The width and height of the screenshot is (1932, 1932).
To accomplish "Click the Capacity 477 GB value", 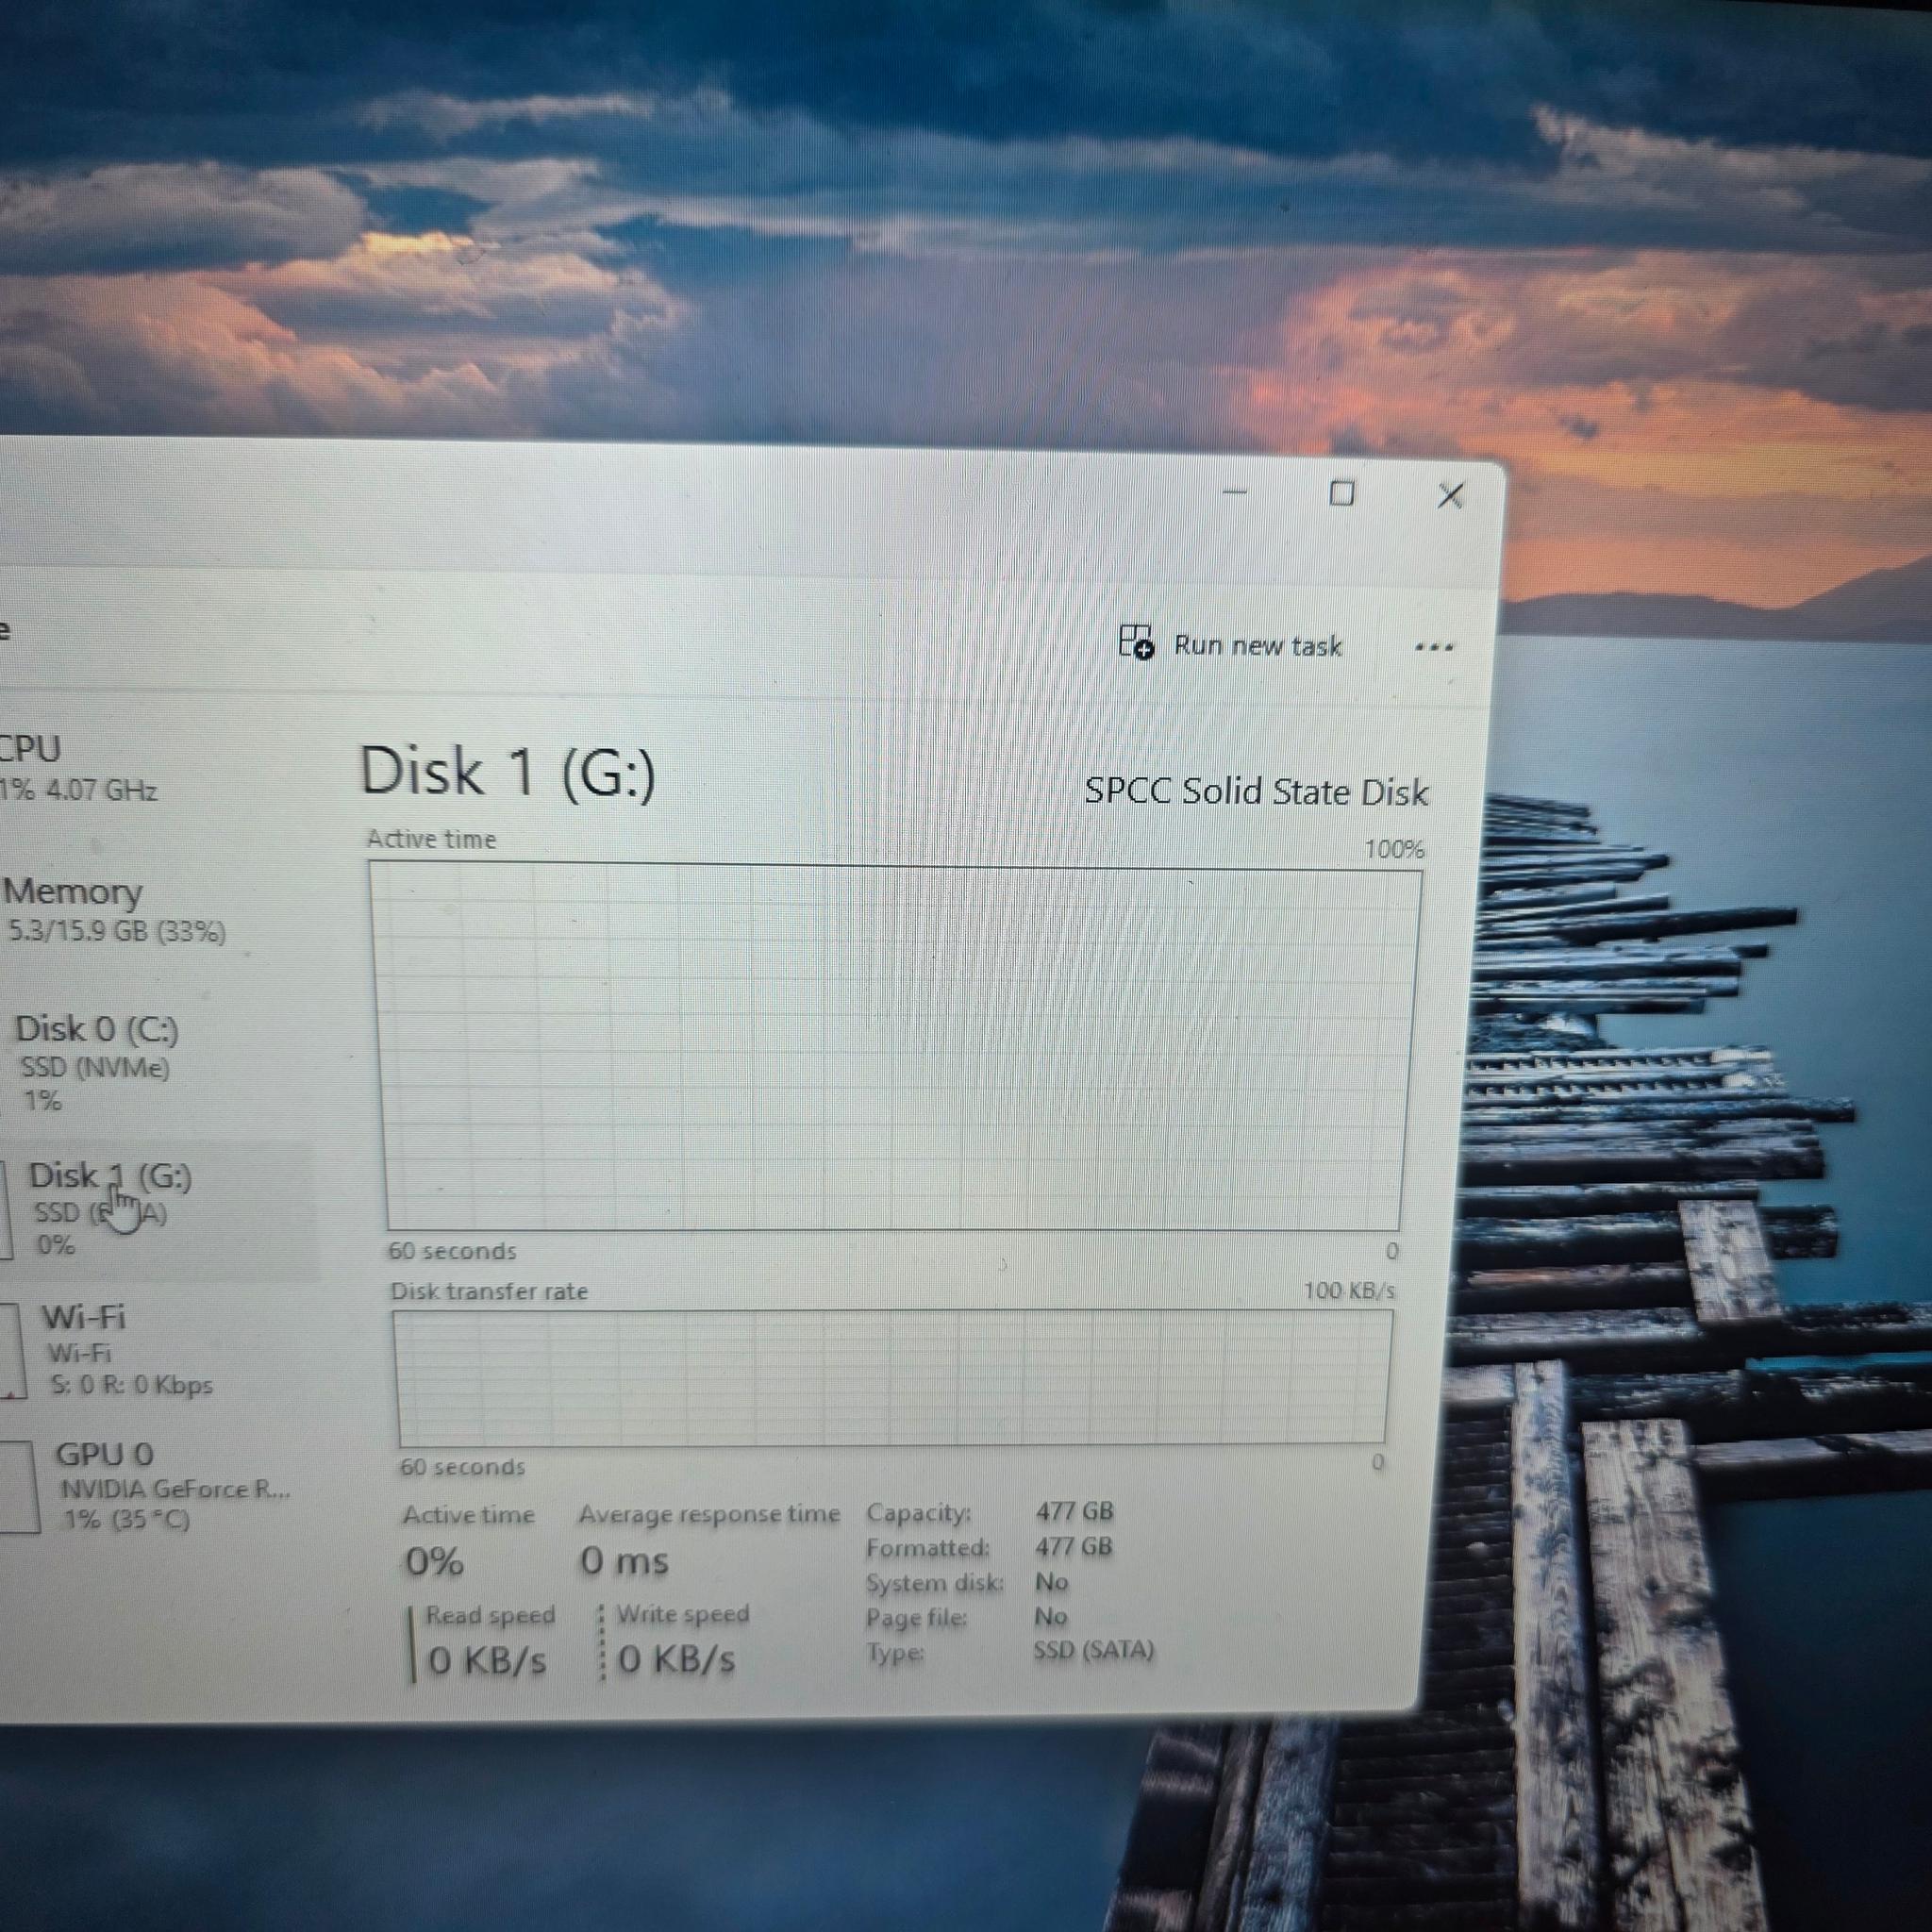I will click(1074, 1511).
